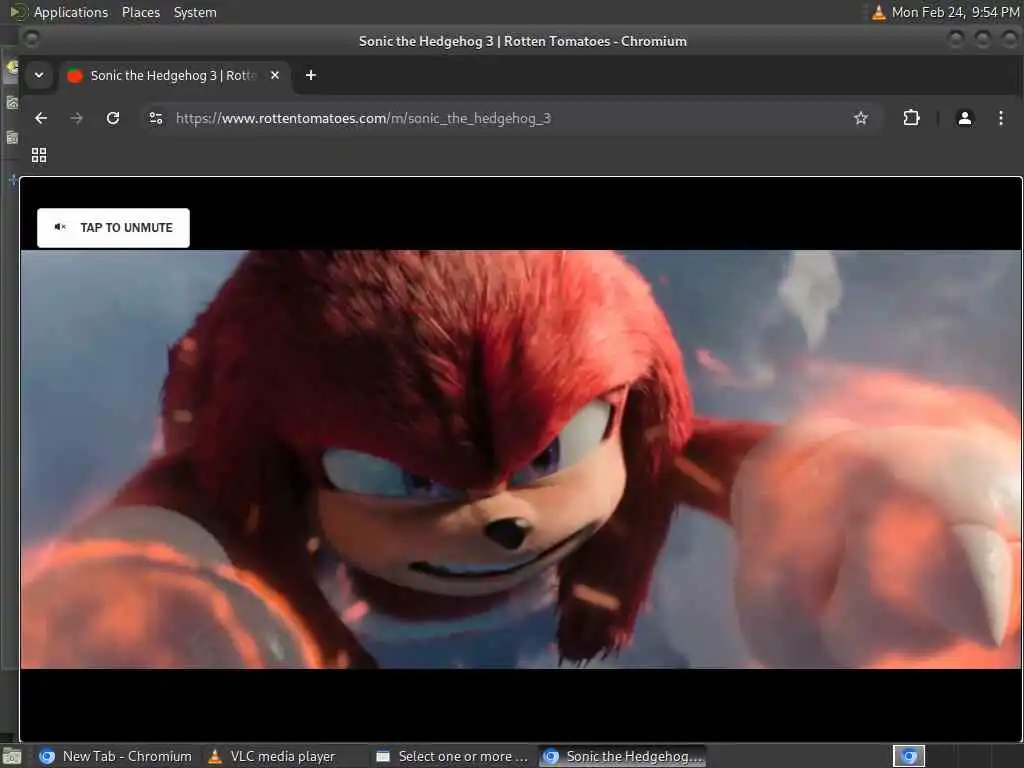Open Chromium three-dot menu
This screenshot has height=768, width=1024.
[1000, 118]
